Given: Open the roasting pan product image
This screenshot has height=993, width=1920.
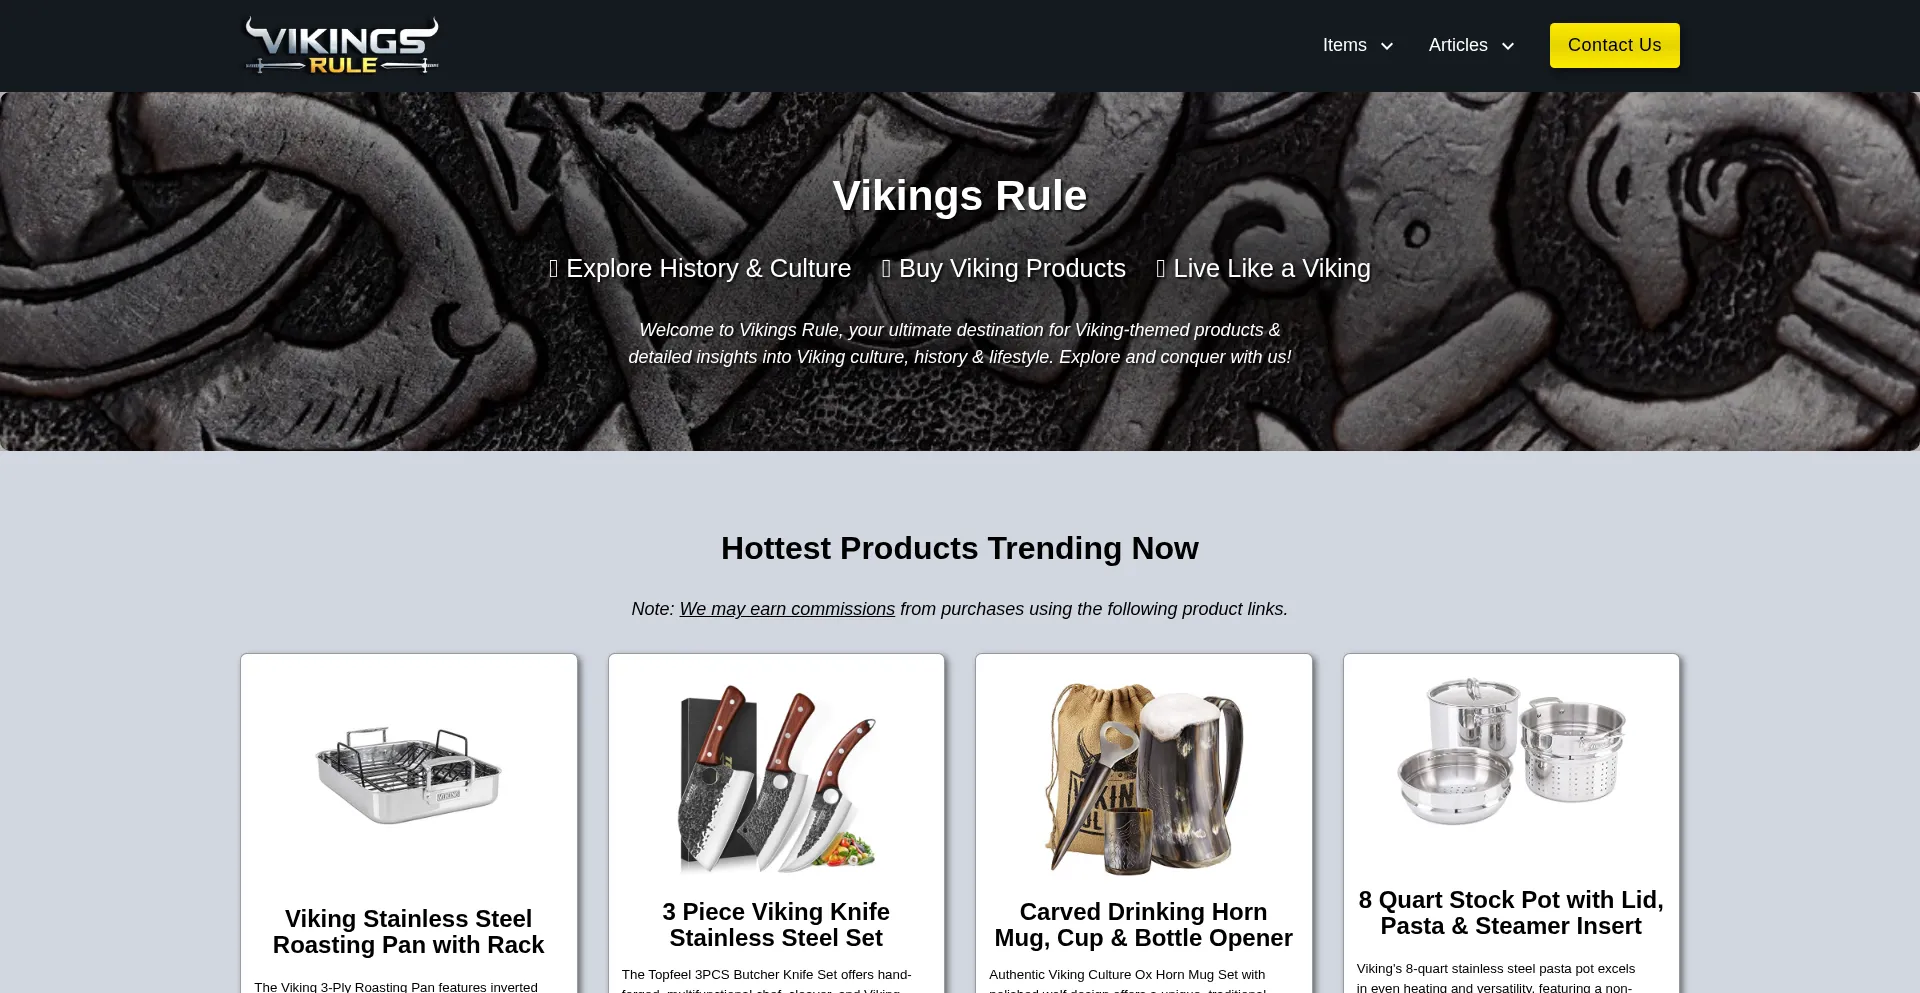Looking at the screenshot, I should coord(409,776).
